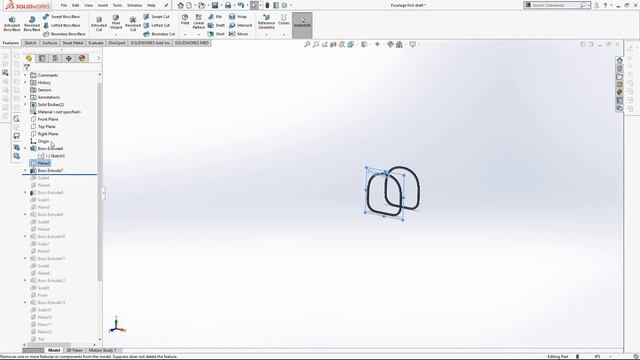This screenshot has width=640, height=360.
Task: Pick the Draft feature tool
Action: point(216,25)
